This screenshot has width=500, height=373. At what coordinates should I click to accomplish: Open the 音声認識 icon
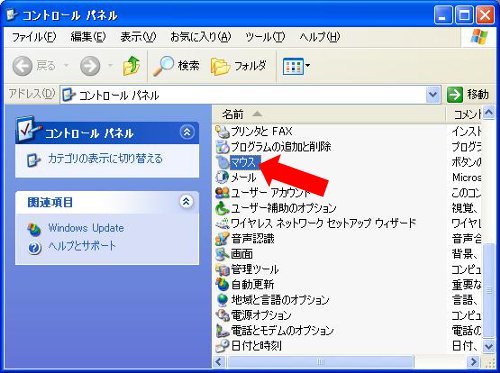[x=222, y=239]
